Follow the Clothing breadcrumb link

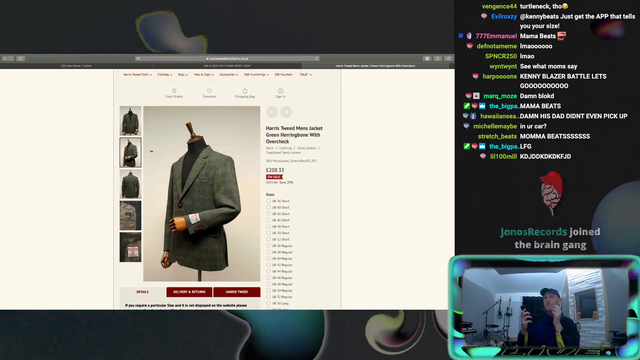[x=285, y=148]
